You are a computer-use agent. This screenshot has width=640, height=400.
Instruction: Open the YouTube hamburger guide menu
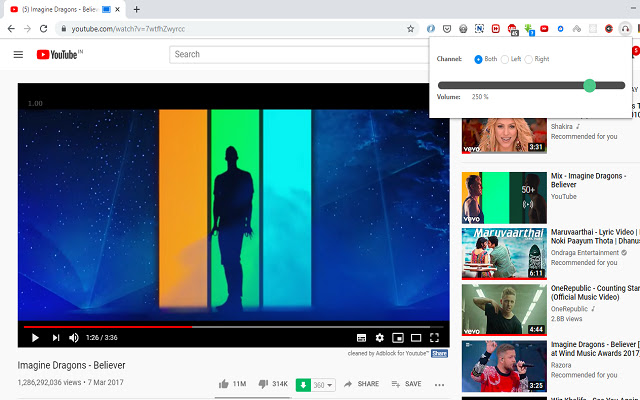18,54
